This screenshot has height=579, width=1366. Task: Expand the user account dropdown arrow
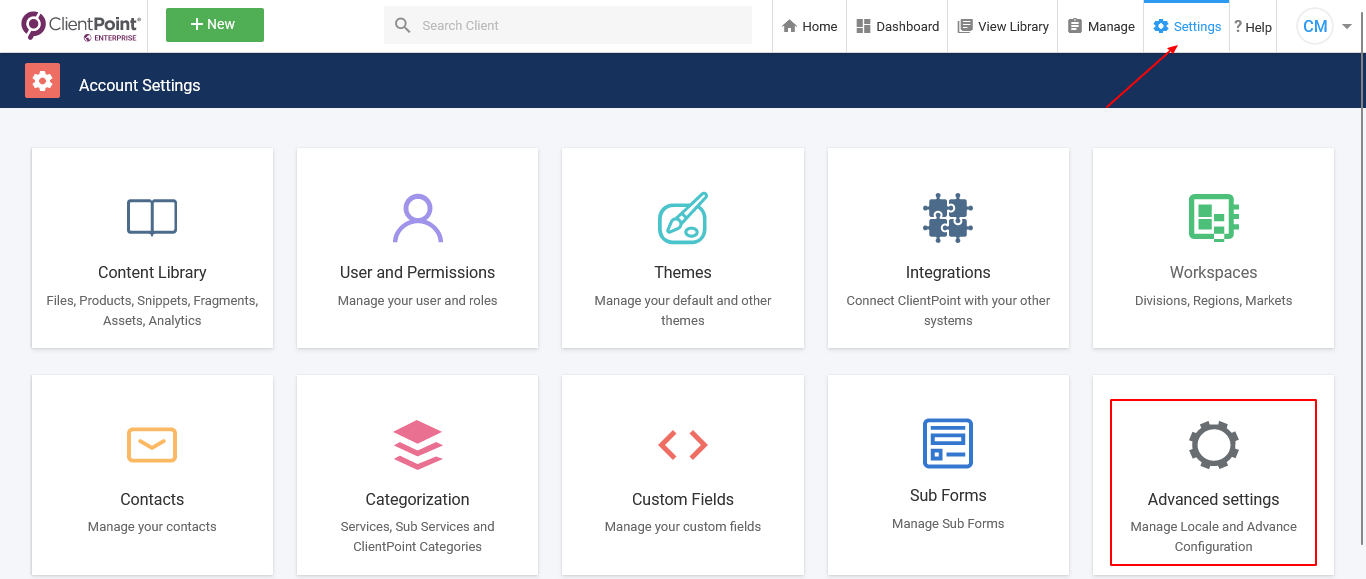tap(1347, 27)
